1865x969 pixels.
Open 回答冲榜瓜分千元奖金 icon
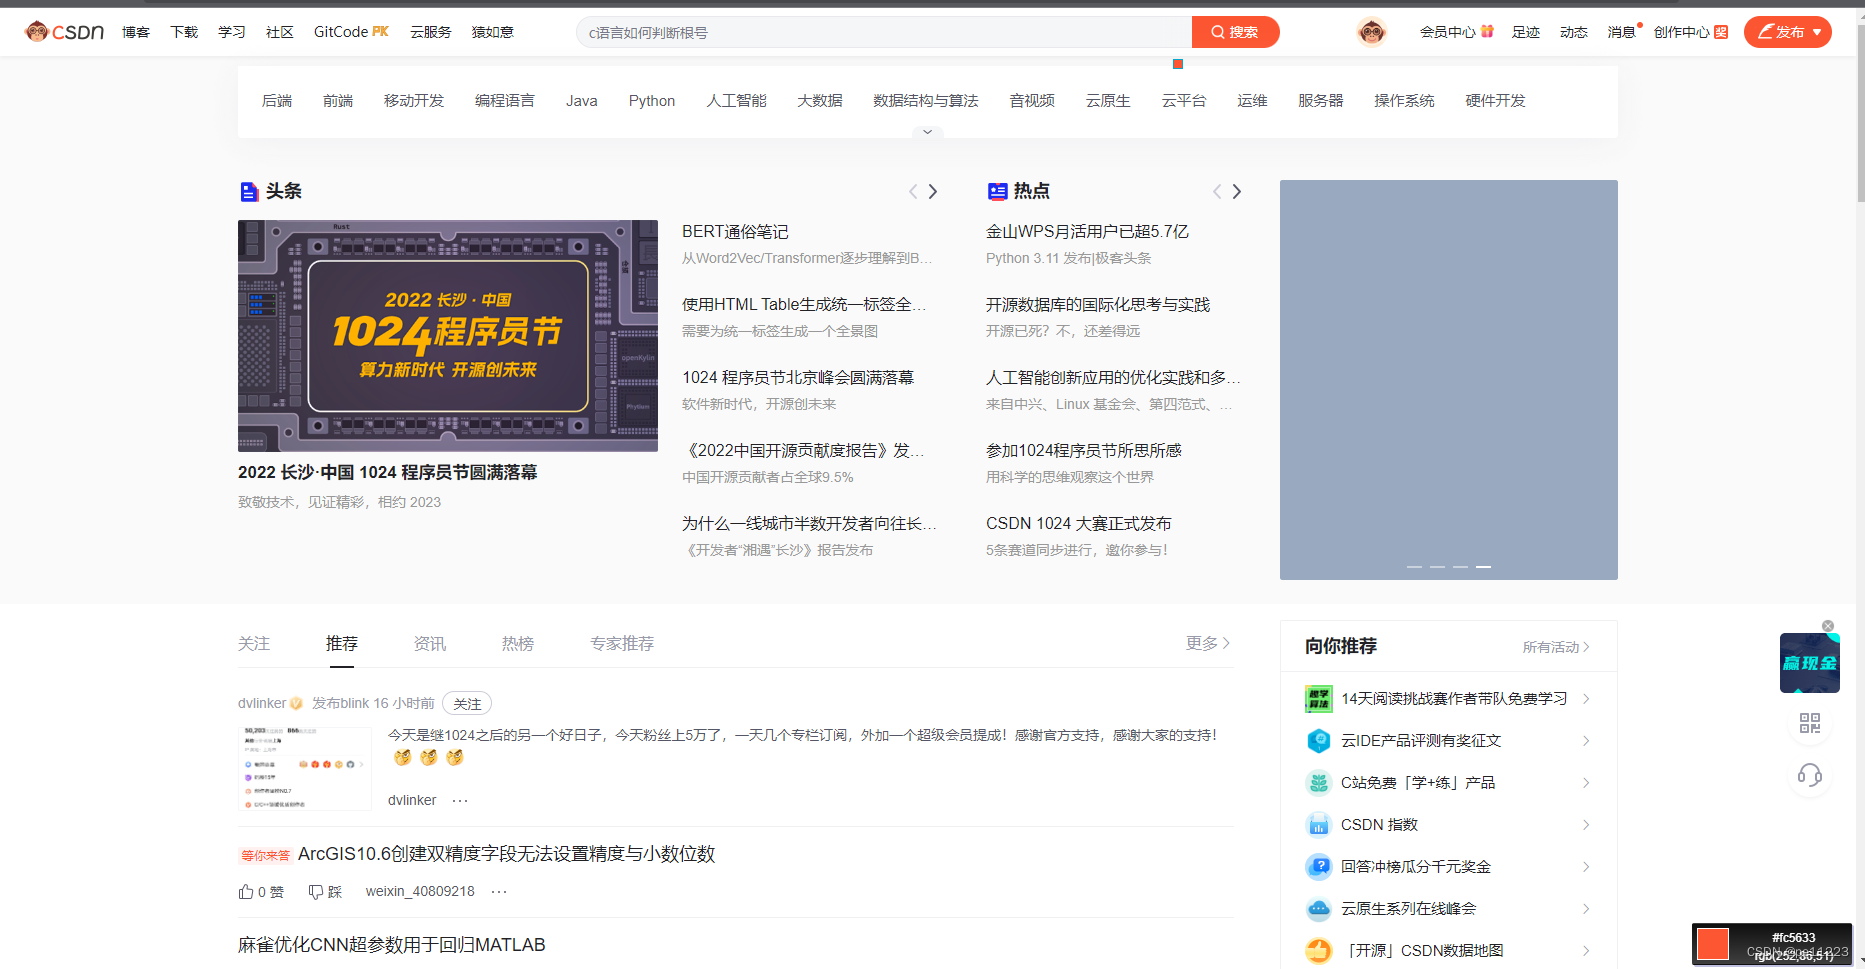tap(1319, 867)
